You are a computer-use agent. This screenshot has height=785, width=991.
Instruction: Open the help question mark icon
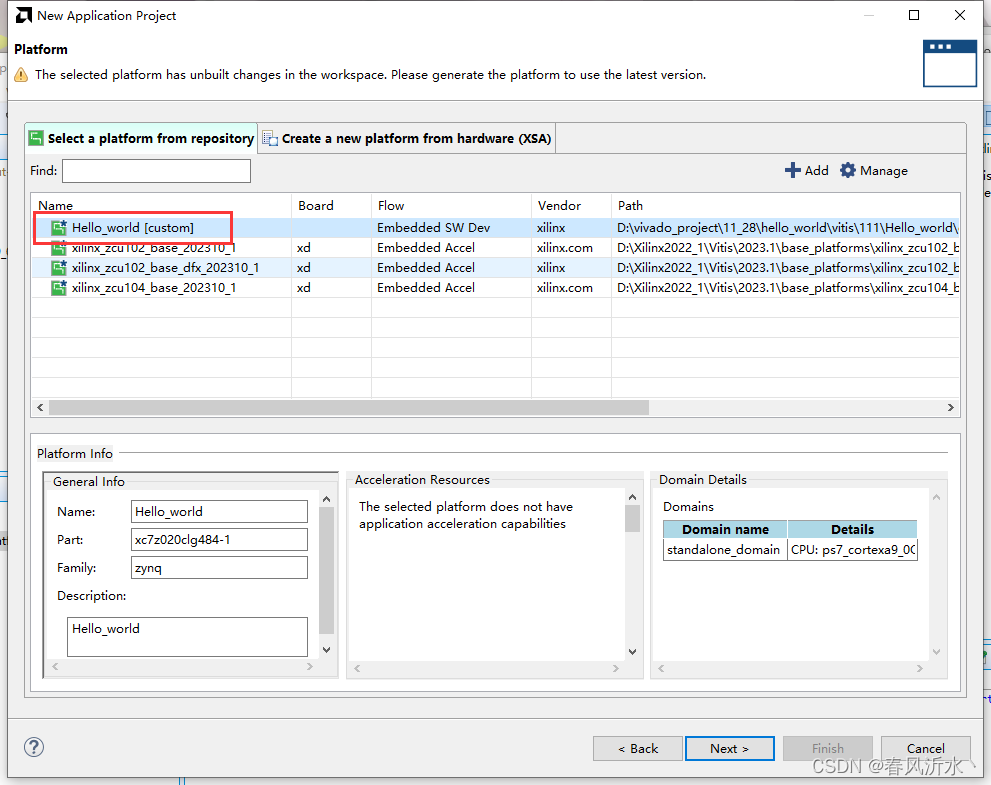[34, 747]
